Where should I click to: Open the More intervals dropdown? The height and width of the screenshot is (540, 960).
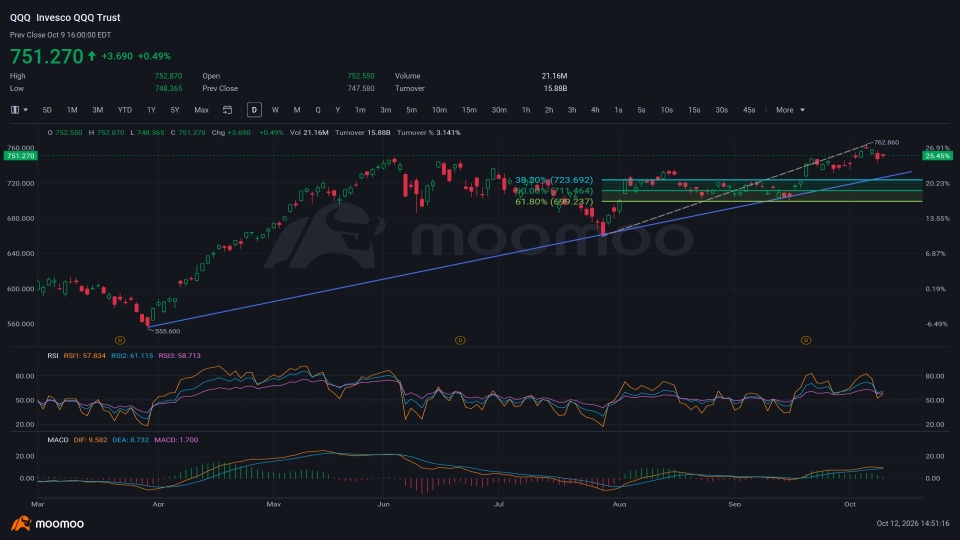pos(790,110)
